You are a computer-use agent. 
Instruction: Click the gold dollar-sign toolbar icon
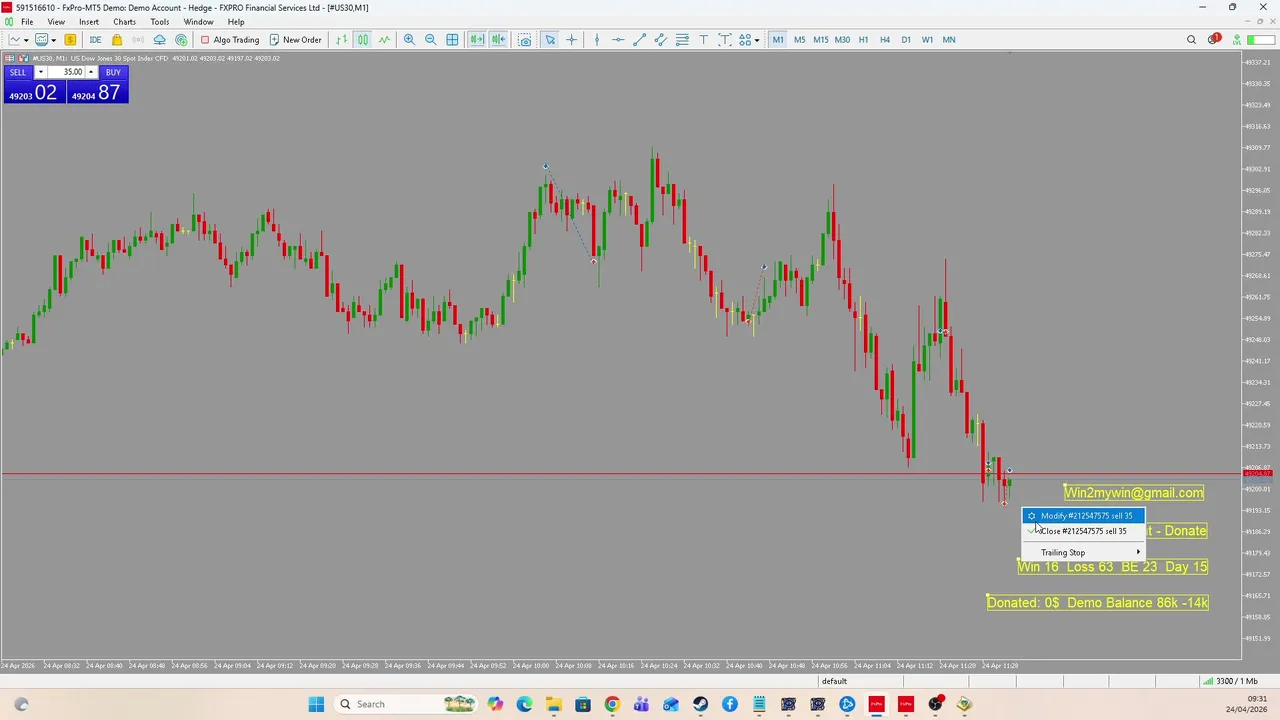(x=70, y=40)
